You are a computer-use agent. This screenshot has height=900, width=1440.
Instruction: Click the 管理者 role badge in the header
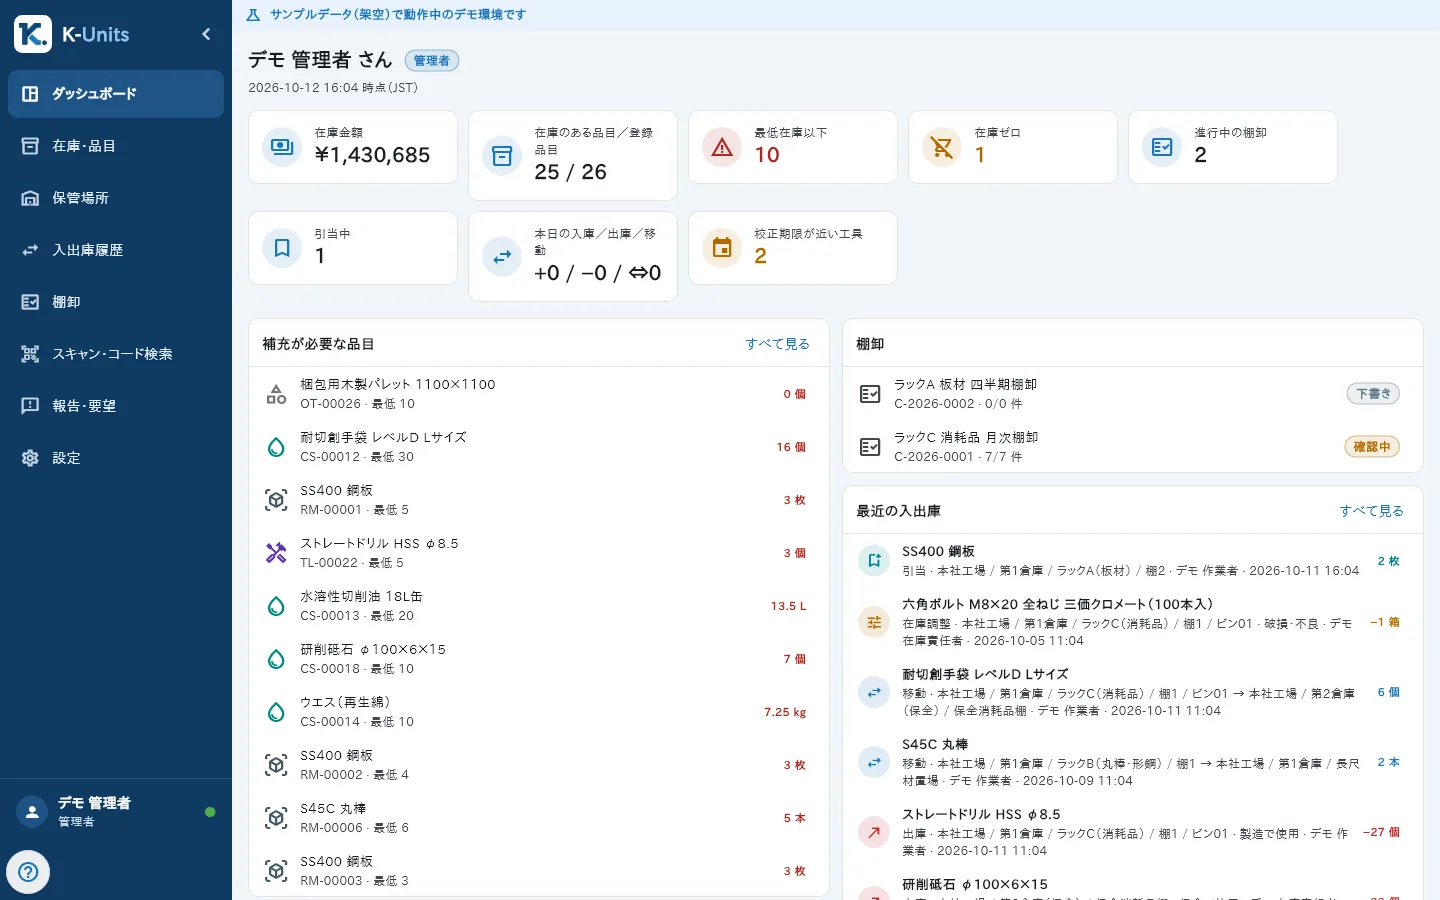[x=432, y=61]
